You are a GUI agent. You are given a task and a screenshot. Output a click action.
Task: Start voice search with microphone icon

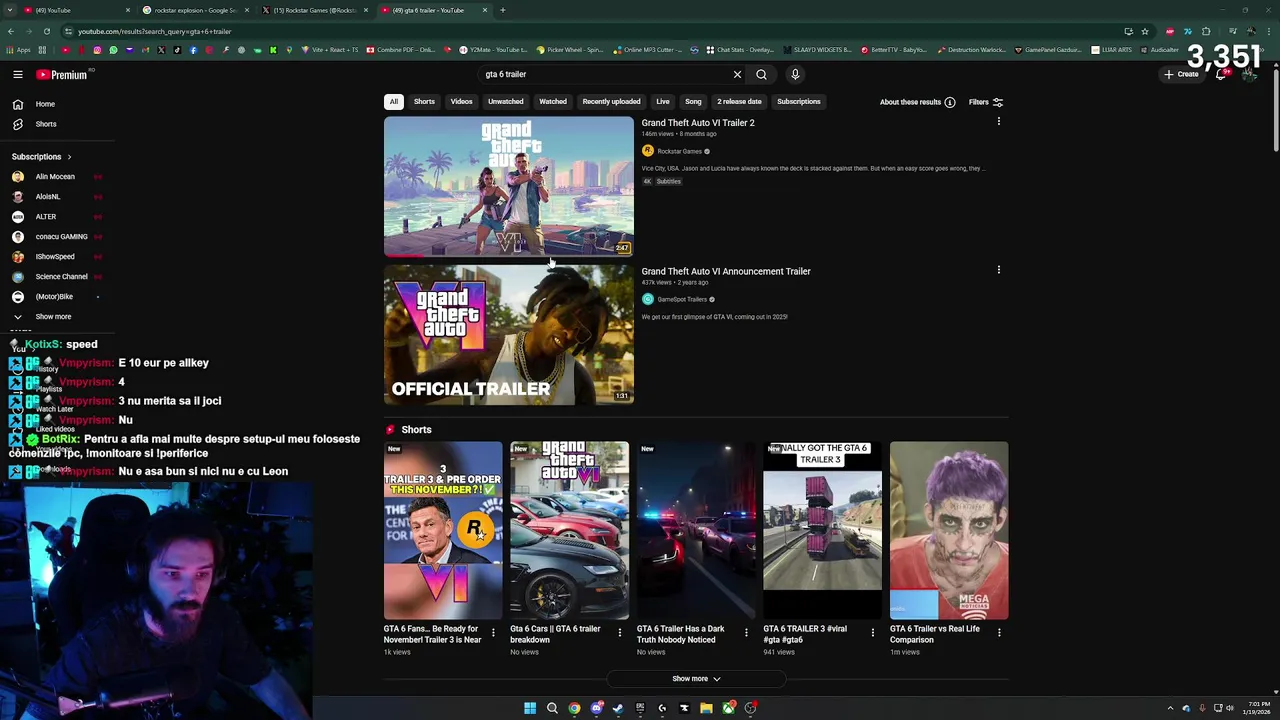(x=795, y=74)
